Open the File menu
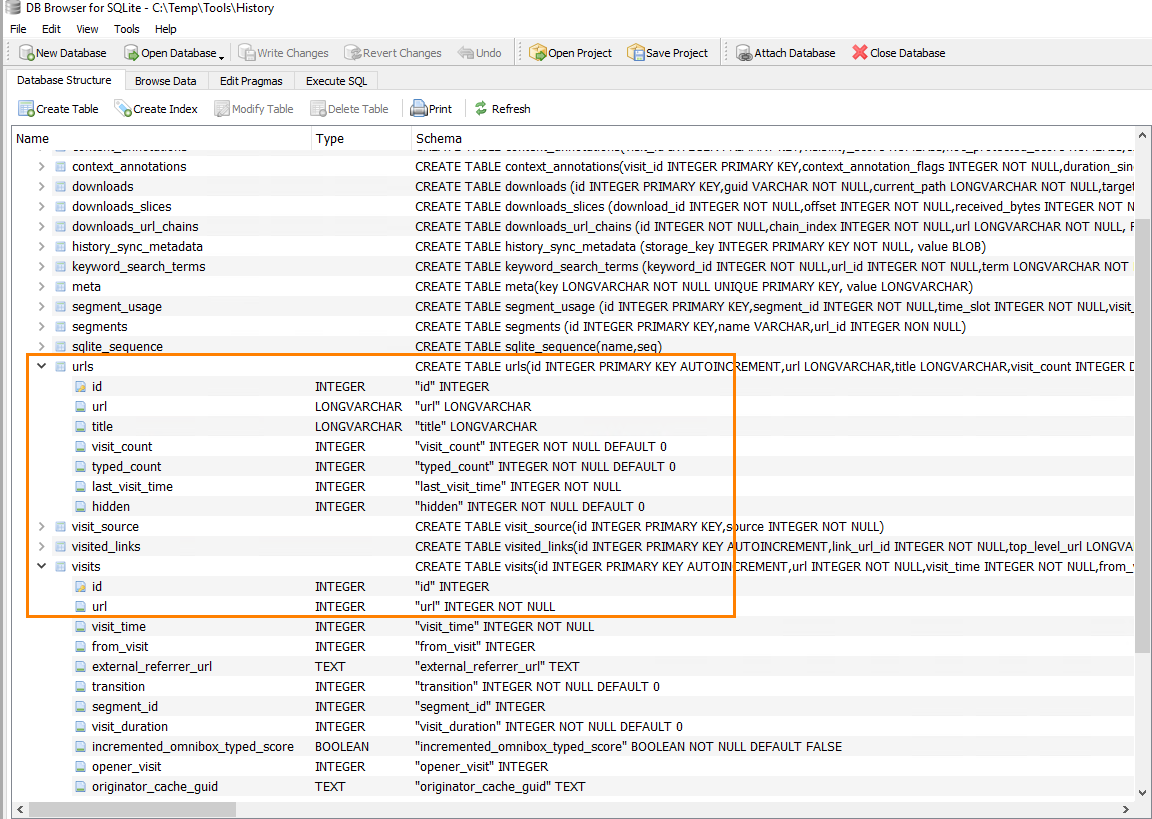The height and width of the screenshot is (819, 1152). tap(18, 29)
